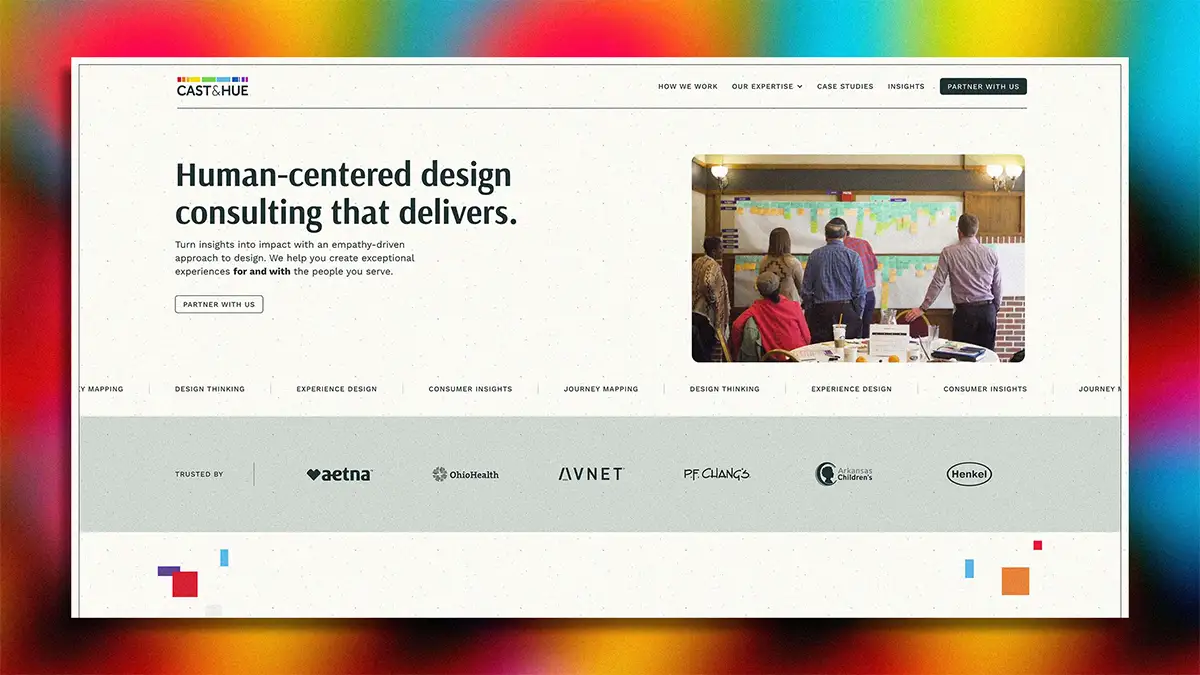Click the OhioHealth logo
1200x675 pixels.
point(465,474)
